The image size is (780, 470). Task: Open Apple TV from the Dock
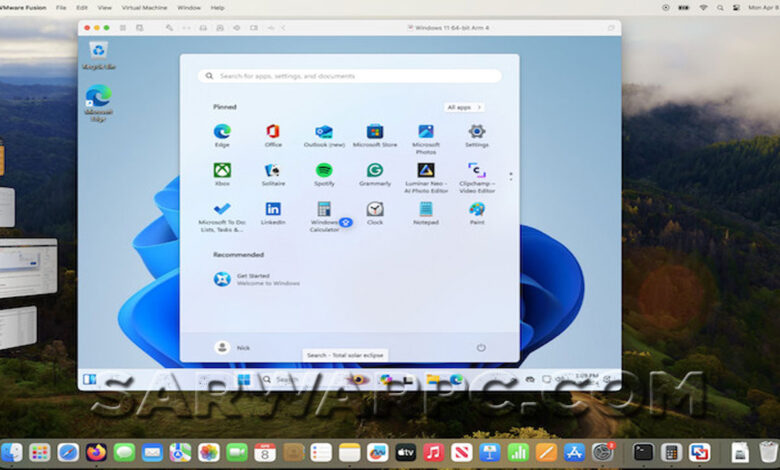[405, 452]
